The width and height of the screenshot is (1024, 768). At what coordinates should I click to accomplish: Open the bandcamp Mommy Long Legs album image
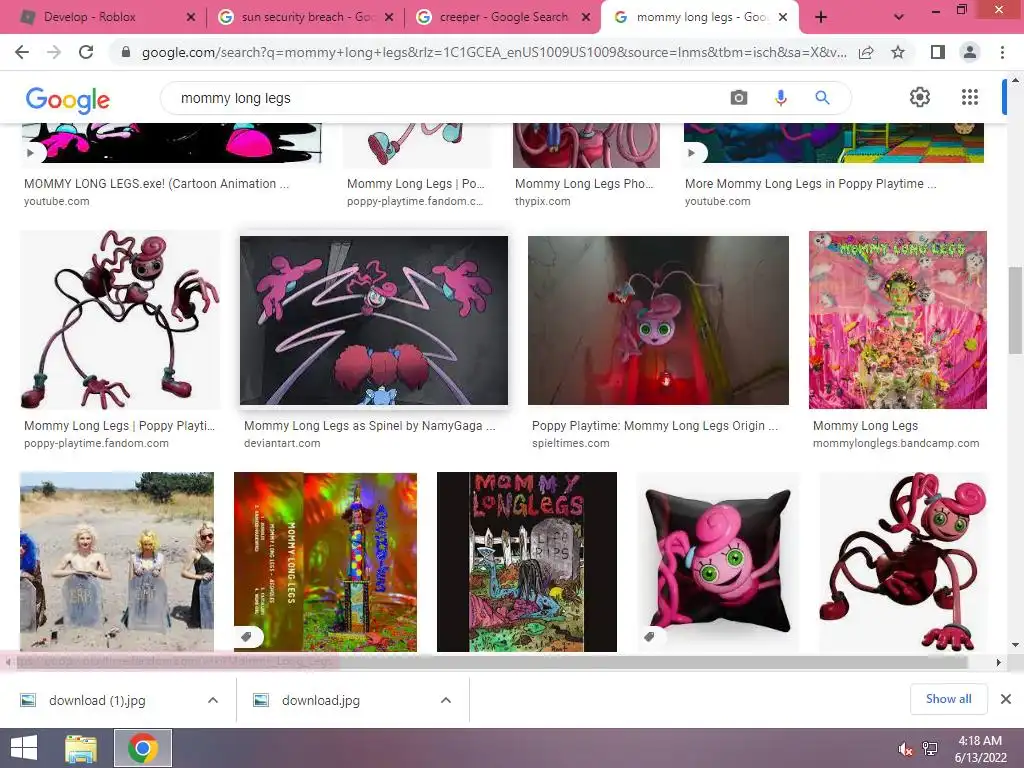pyautogui.click(x=898, y=320)
